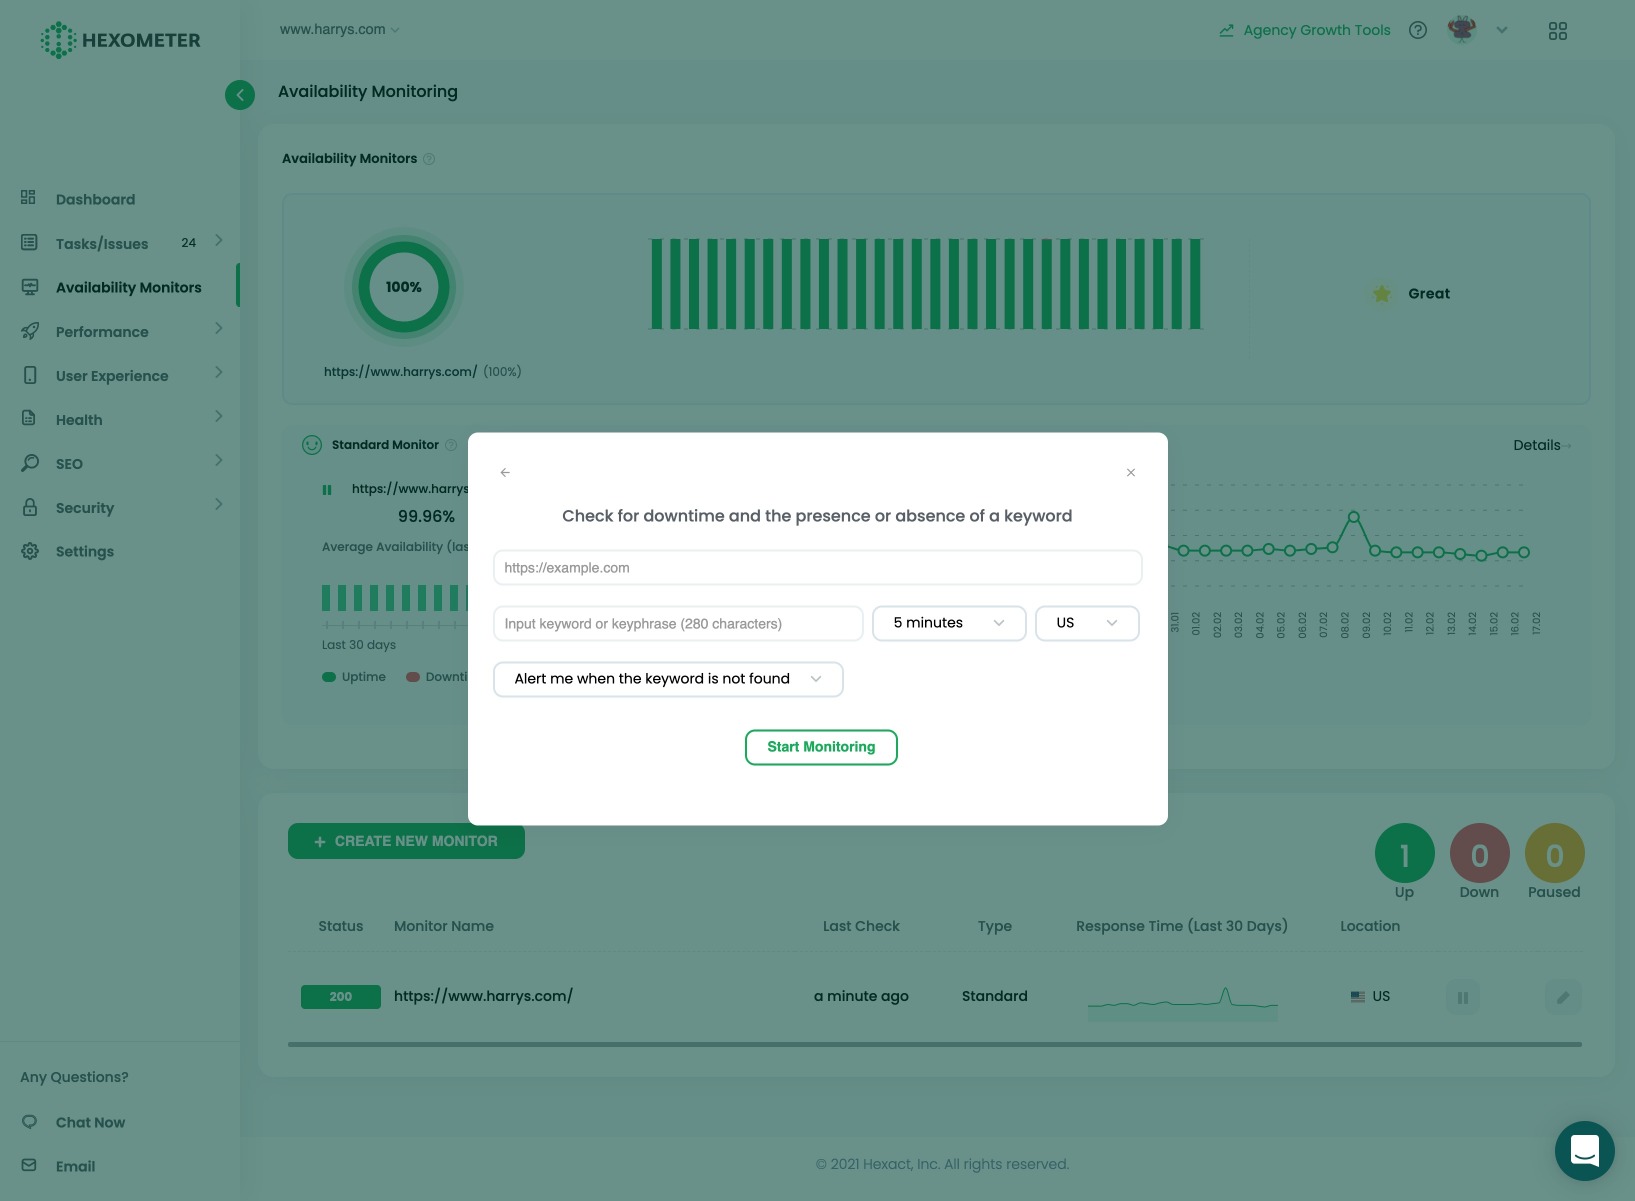Image resolution: width=1635 pixels, height=1201 pixels.
Task: Click the CREATE NEW MONITOR button
Action: (406, 841)
